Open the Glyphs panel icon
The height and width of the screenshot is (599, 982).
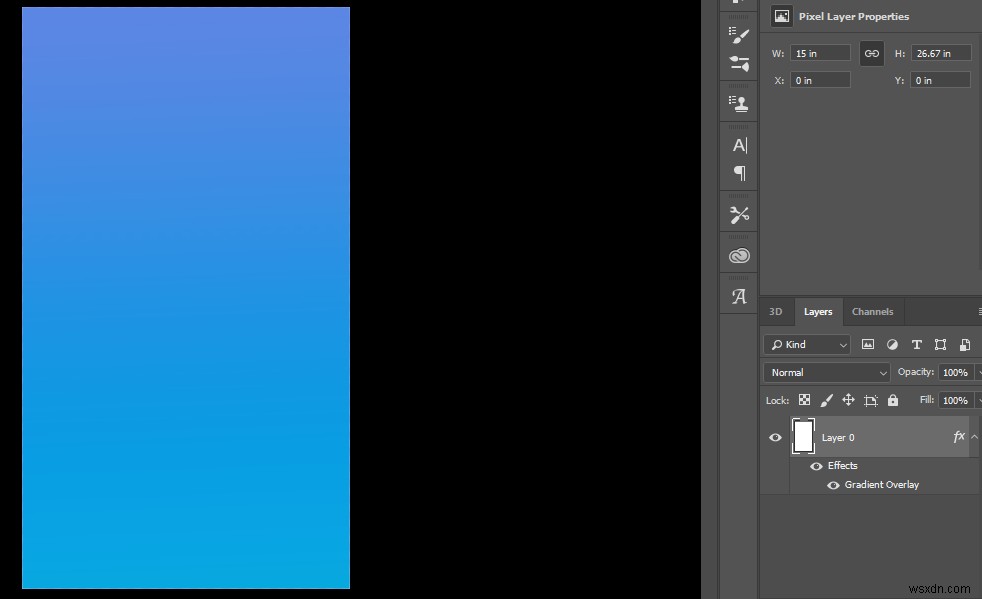coord(739,295)
